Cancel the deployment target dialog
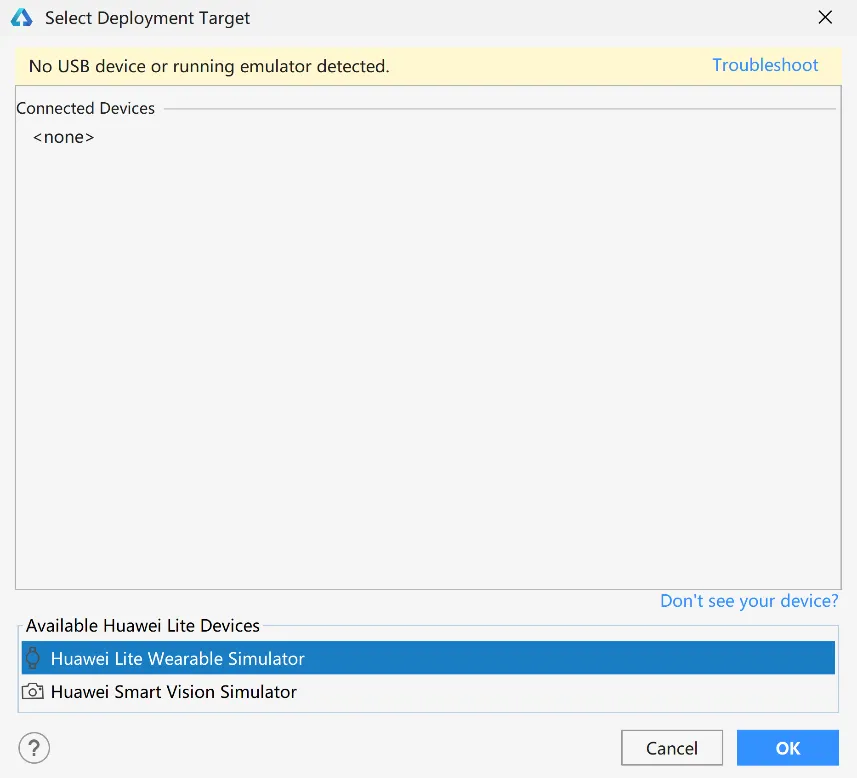The width and height of the screenshot is (857, 778). pos(672,747)
